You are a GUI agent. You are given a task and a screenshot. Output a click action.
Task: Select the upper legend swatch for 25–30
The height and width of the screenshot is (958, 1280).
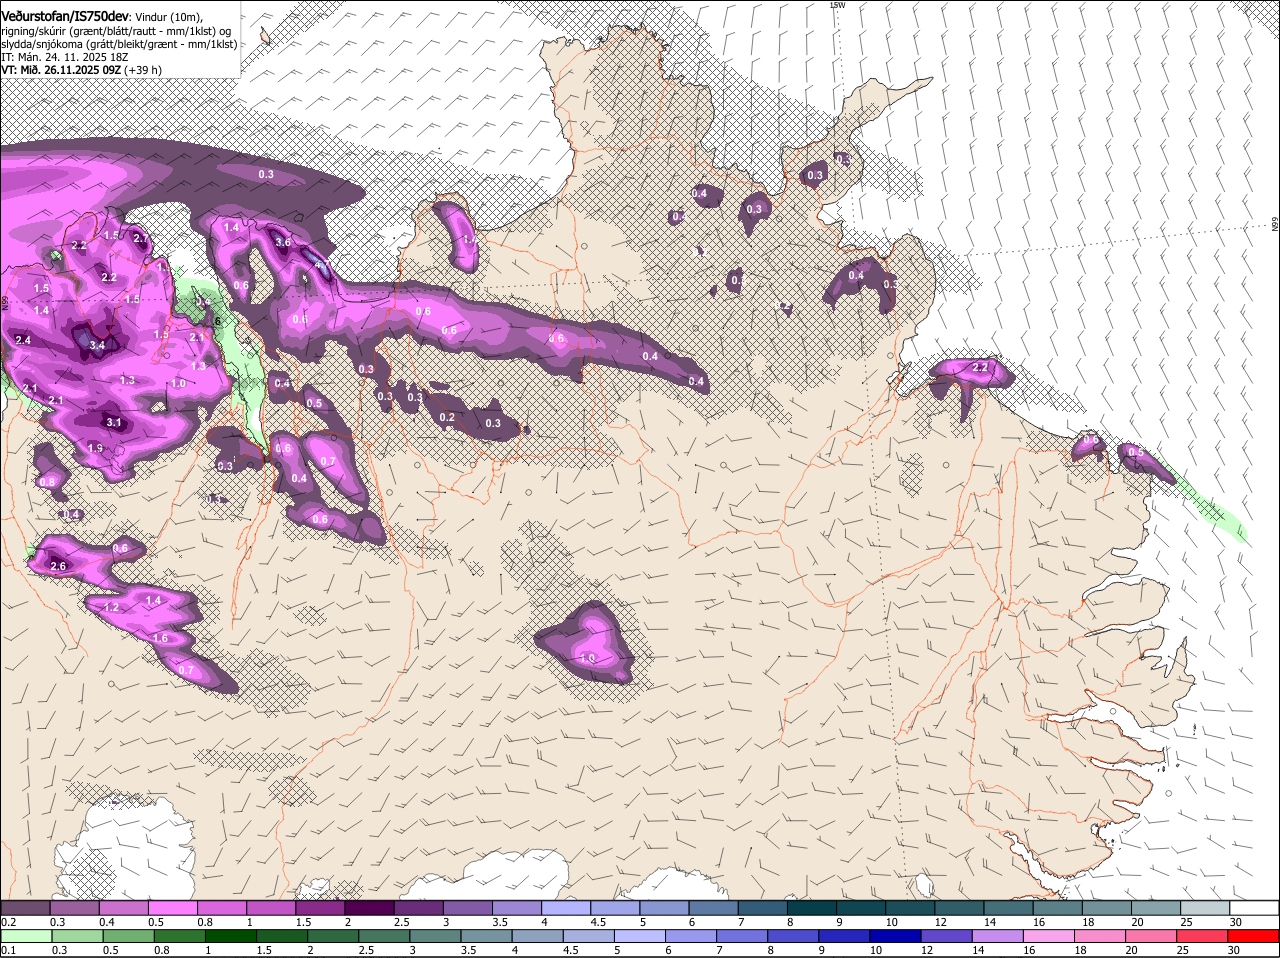(1205, 907)
